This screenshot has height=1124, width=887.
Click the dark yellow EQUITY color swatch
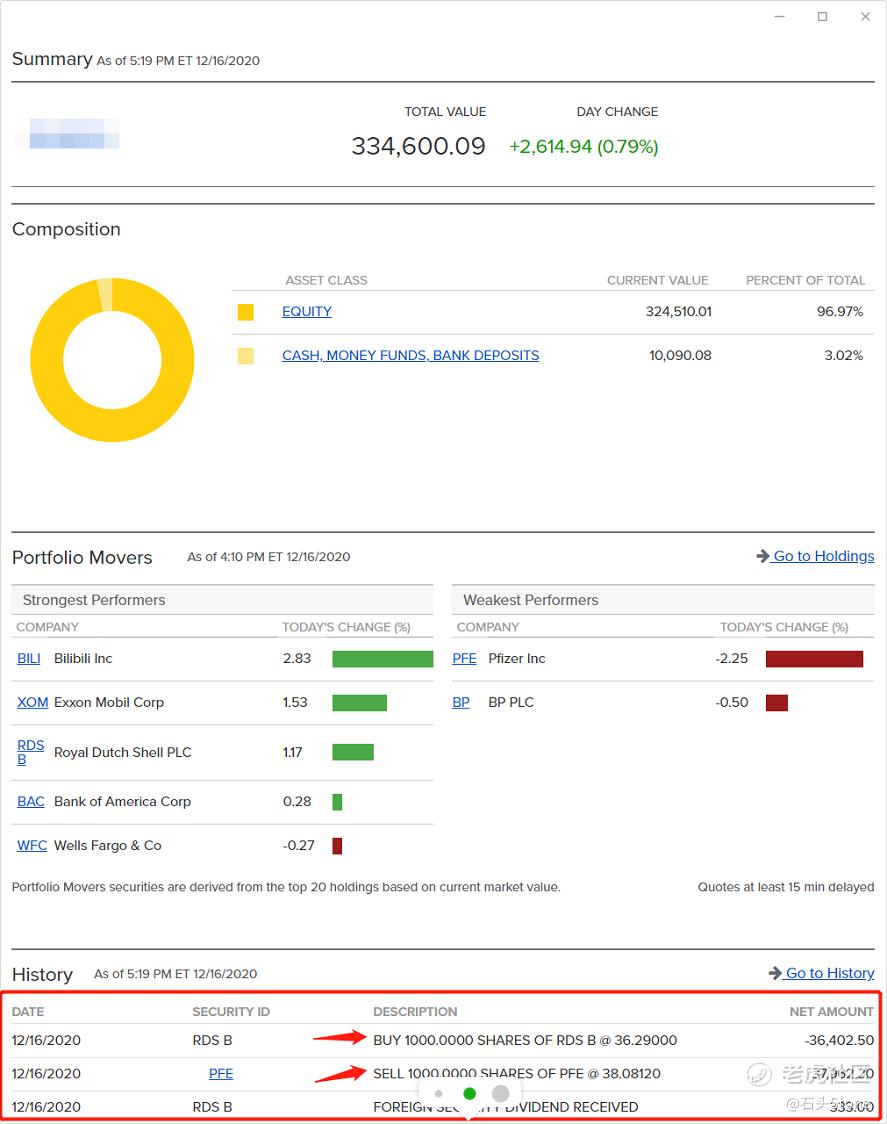[x=245, y=313]
